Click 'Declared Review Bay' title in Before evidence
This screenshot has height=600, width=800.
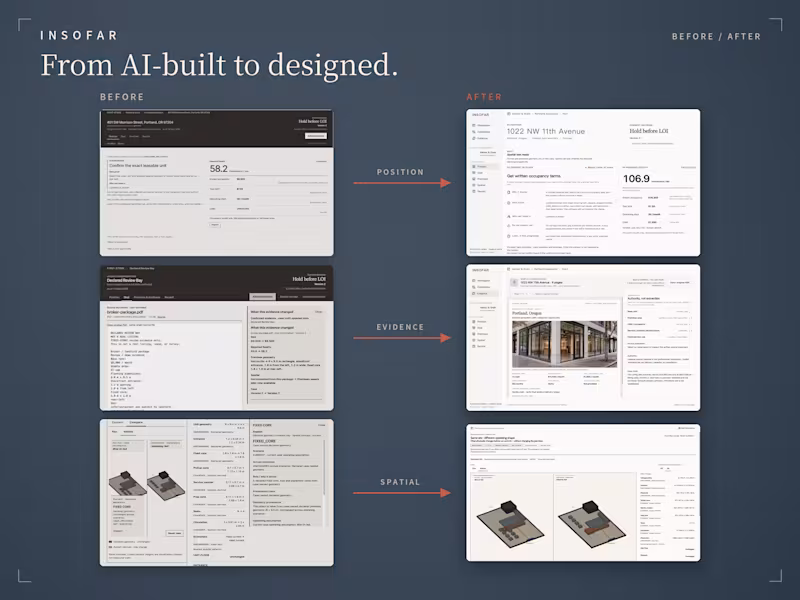(124, 280)
